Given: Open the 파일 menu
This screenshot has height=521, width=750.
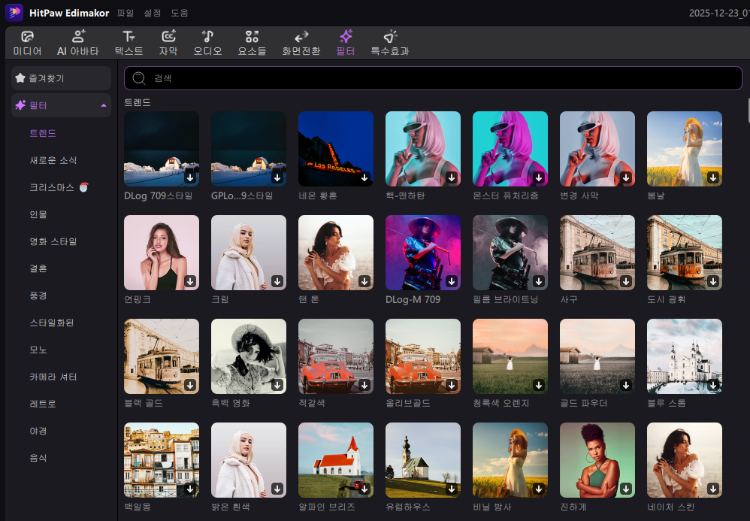Looking at the screenshot, I should pyautogui.click(x=125, y=13).
